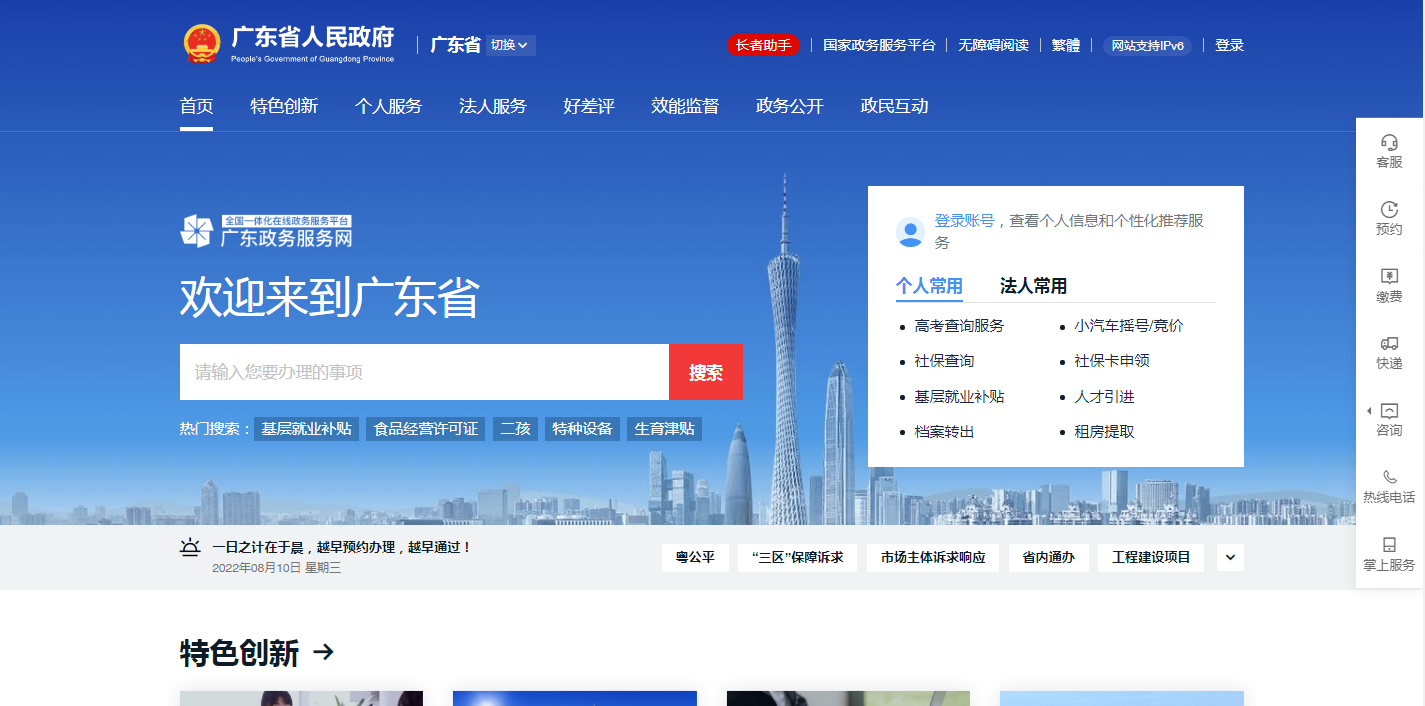The image size is (1425, 706).
Task: Click the 长者助手 red button
Action: pos(763,45)
